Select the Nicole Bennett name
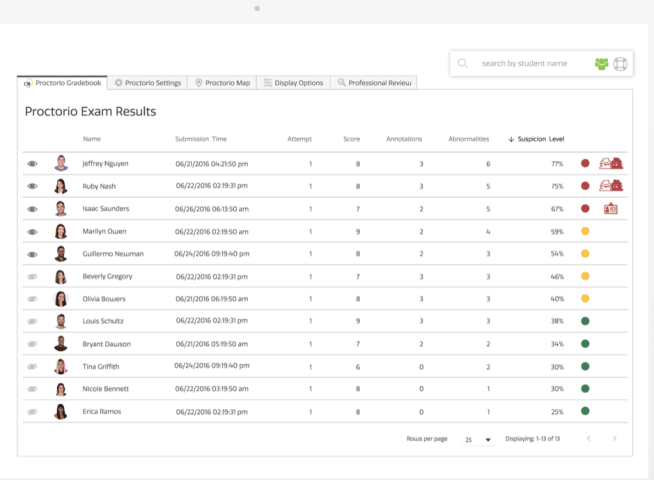The height and width of the screenshot is (480, 654). [x=106, y=389]
